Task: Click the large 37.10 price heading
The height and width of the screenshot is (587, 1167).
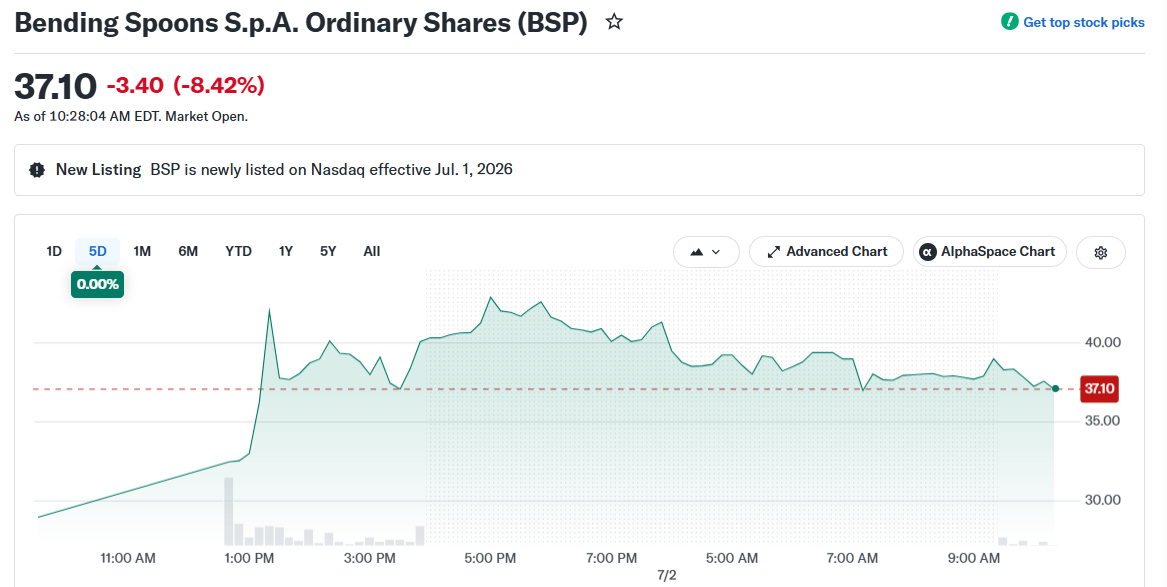Action: pos(55,86)
